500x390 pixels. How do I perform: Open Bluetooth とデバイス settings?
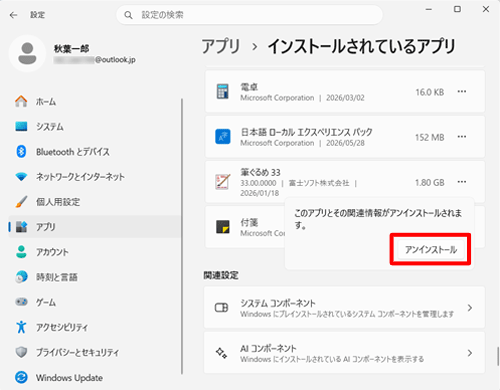tap(95, 152)
